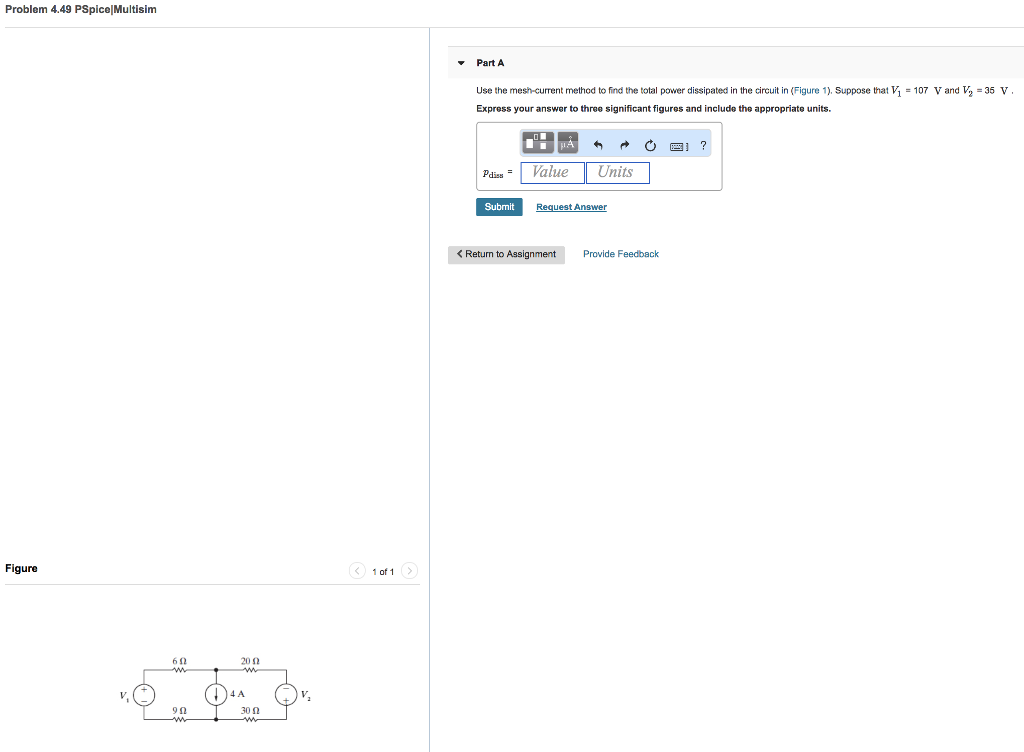Screen dimensions: 1024x752
Task: Click inside the Units input field
Action: point(617,172)
